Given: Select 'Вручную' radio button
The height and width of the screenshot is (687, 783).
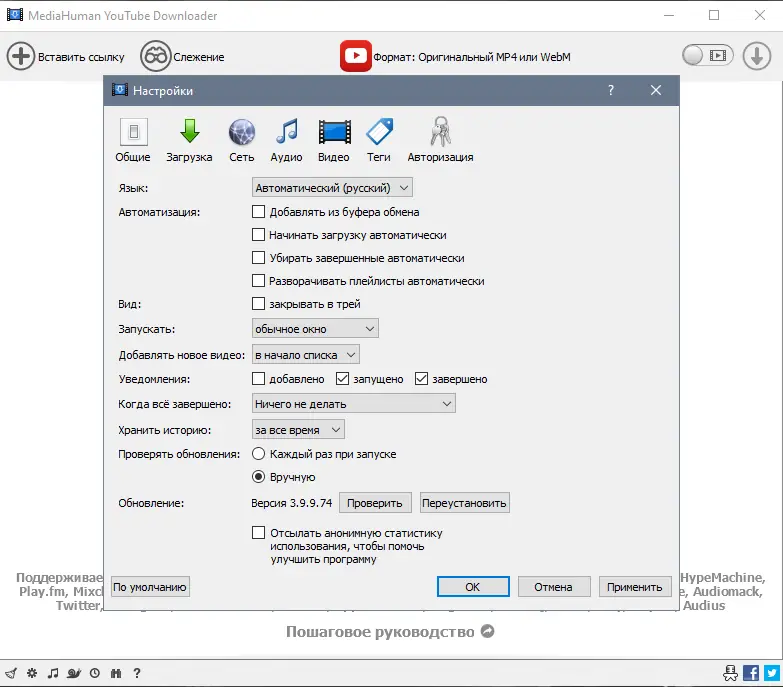Looking at the screenshot, I should (x=258, y=476).
